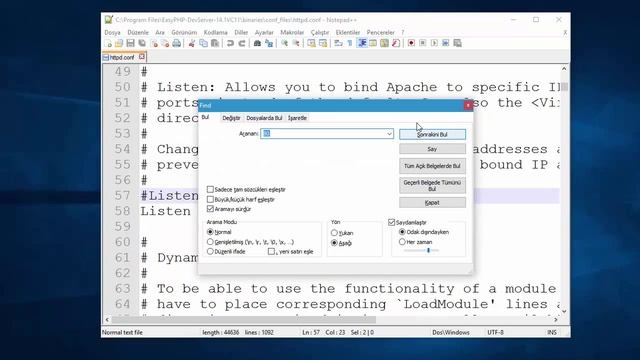
Task: Click the Run macro multiple times icon
Action: (446, 43)
